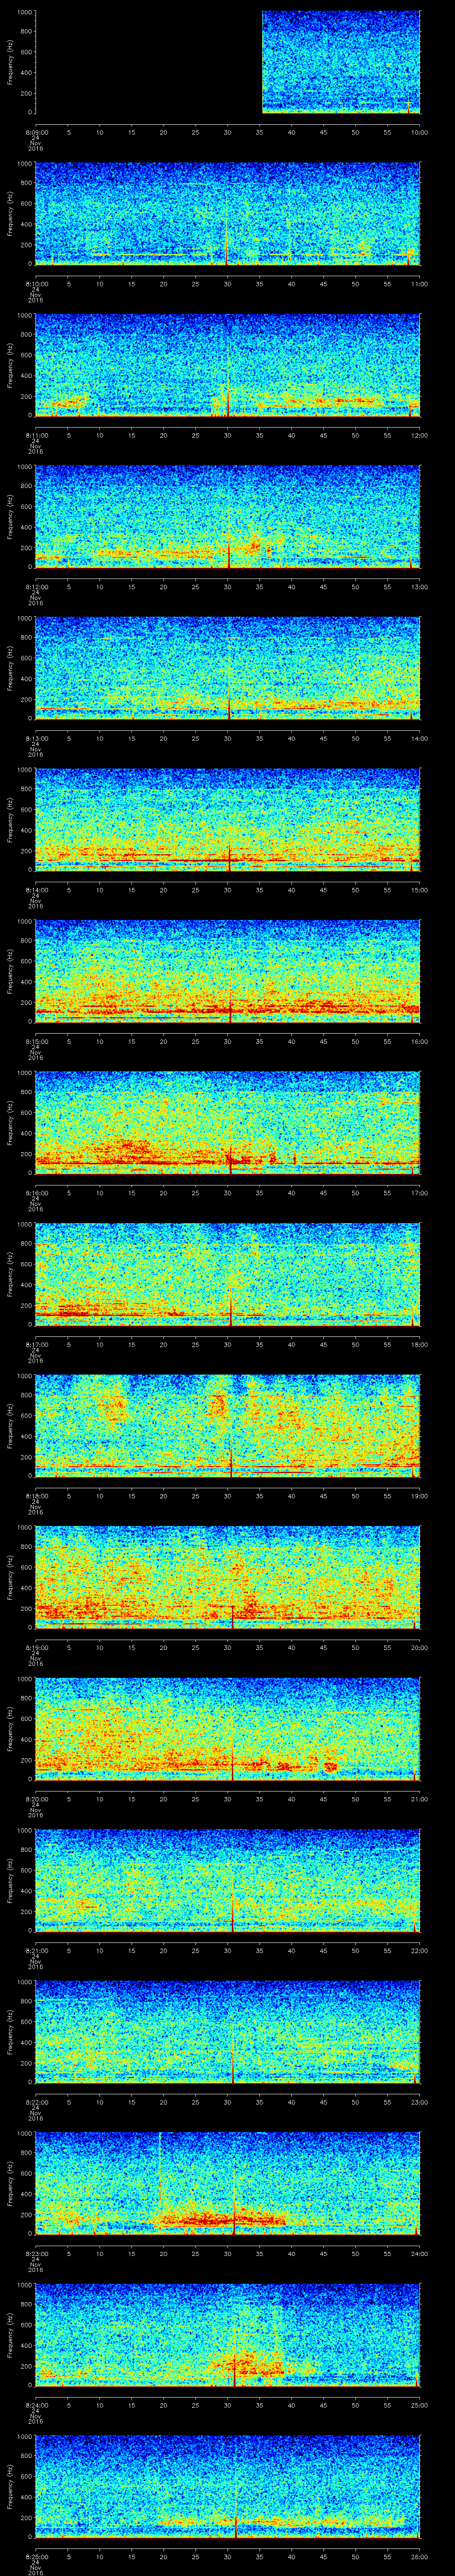Click Frequency (Hz) label of the 8:15:00 panel
Screen dimensions: 455x2576
coord(10,971)
